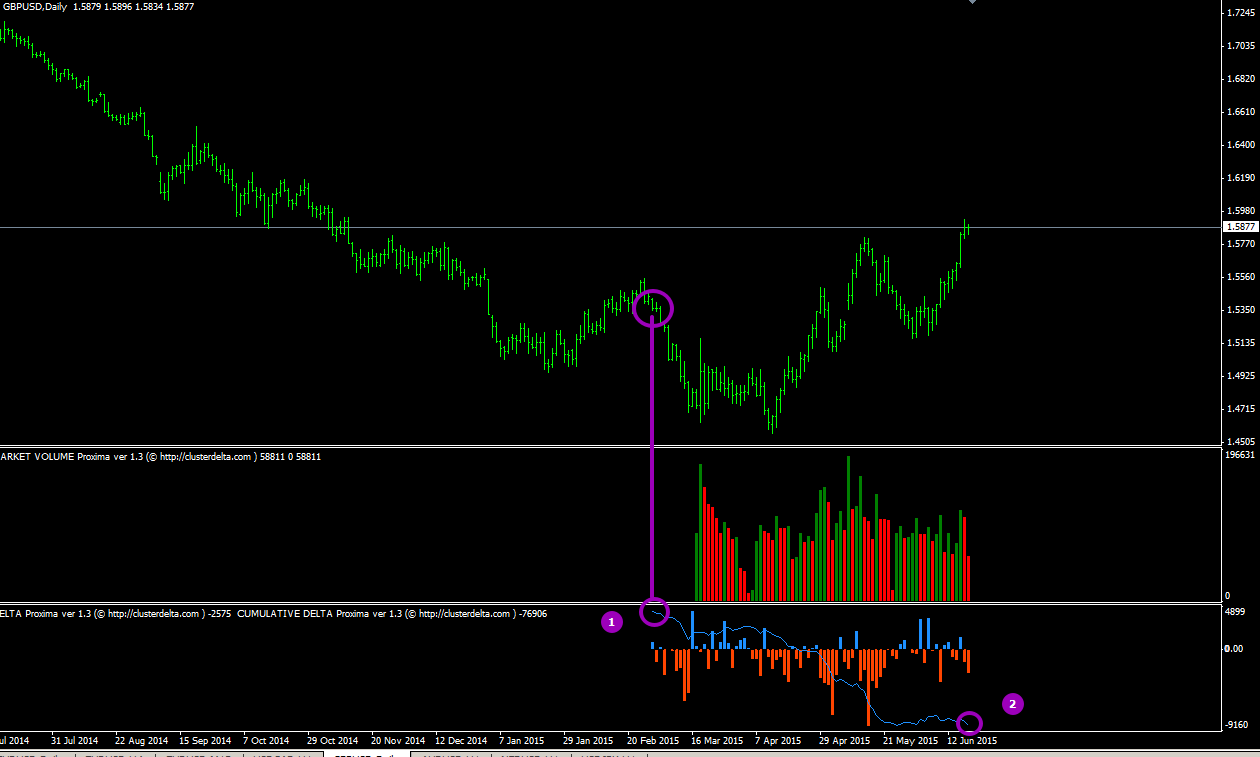
Task: Click the 7 Oct 2014 date label
Action: click(x=266, y=741)
